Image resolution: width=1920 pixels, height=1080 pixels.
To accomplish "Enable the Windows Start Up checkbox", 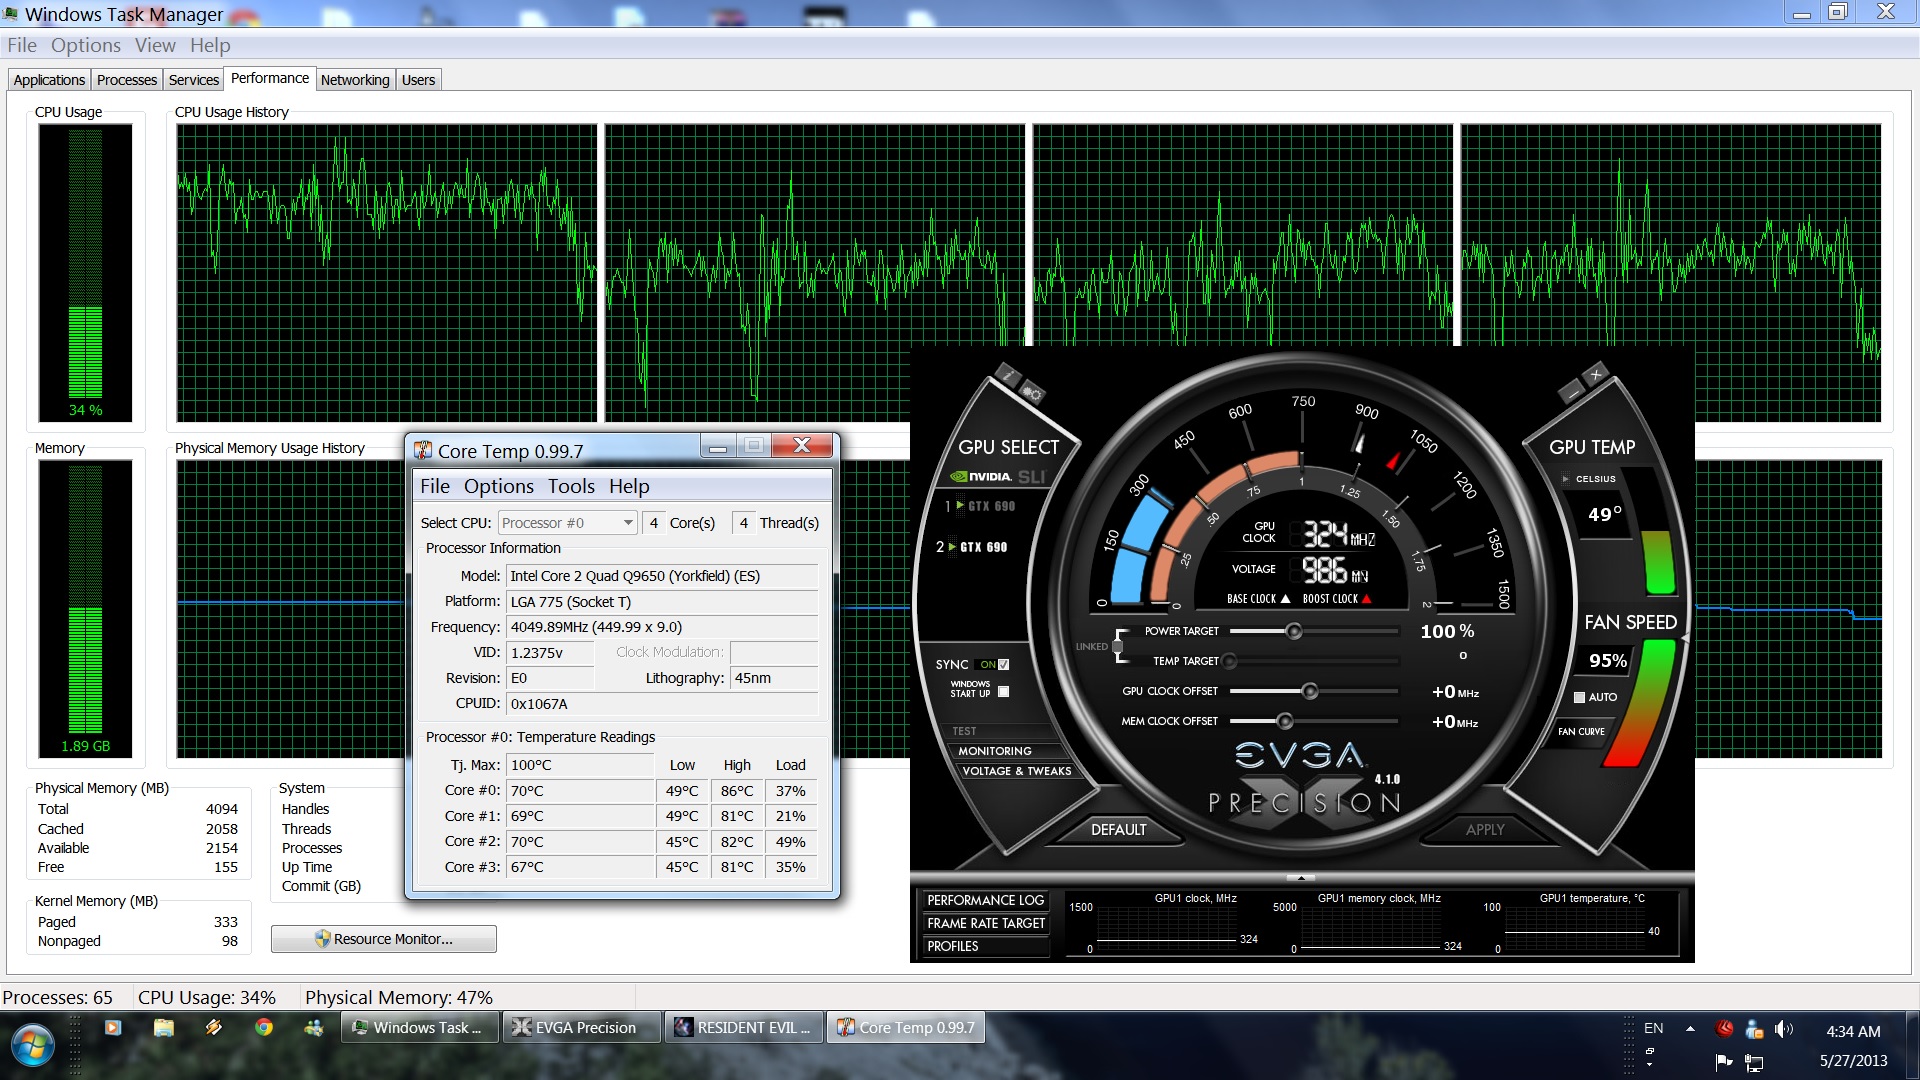I will click(1004, 691).
